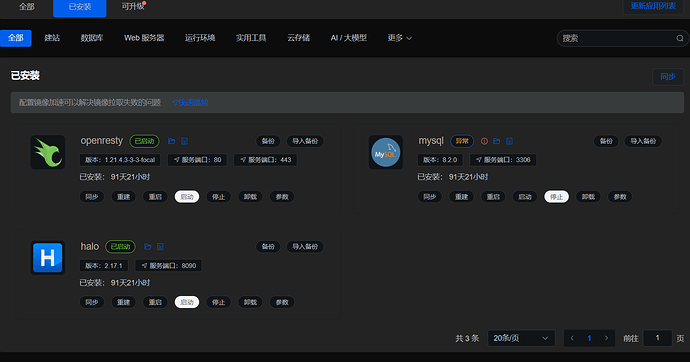The height and width of the screenshot is (362, 690).
Task: Stop mysql with the 停止 button
Action: [x=556, y=197]
